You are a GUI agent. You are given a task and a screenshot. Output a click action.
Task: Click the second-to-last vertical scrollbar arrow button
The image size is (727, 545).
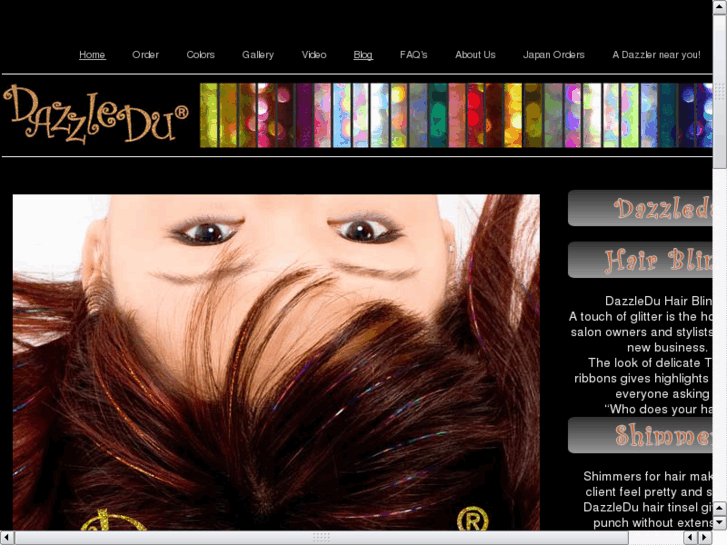click(x=720, y=508)
